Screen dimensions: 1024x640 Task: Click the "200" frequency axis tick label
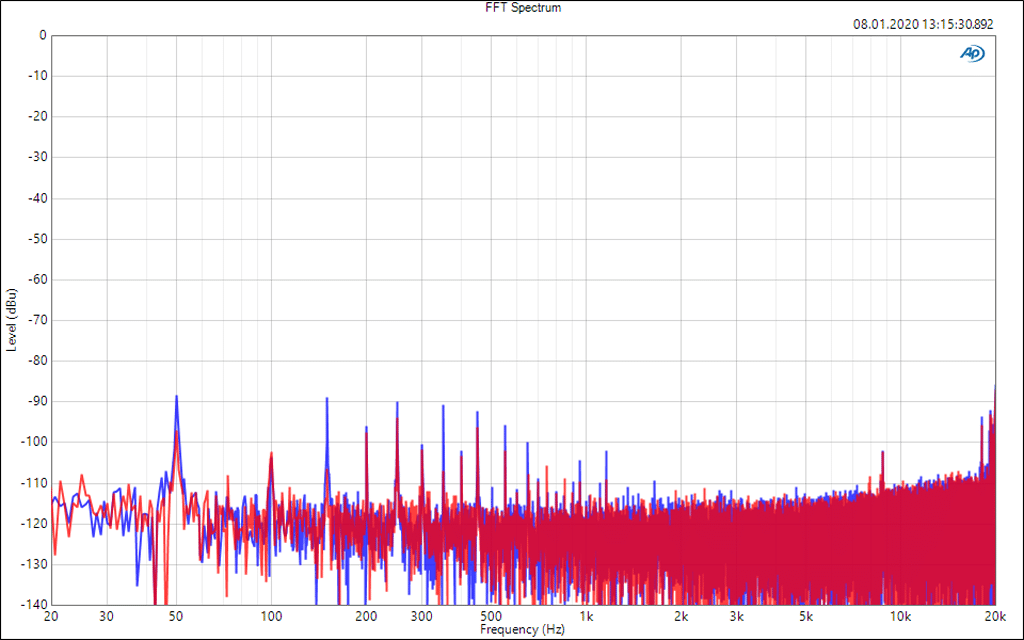pos(366,616)
